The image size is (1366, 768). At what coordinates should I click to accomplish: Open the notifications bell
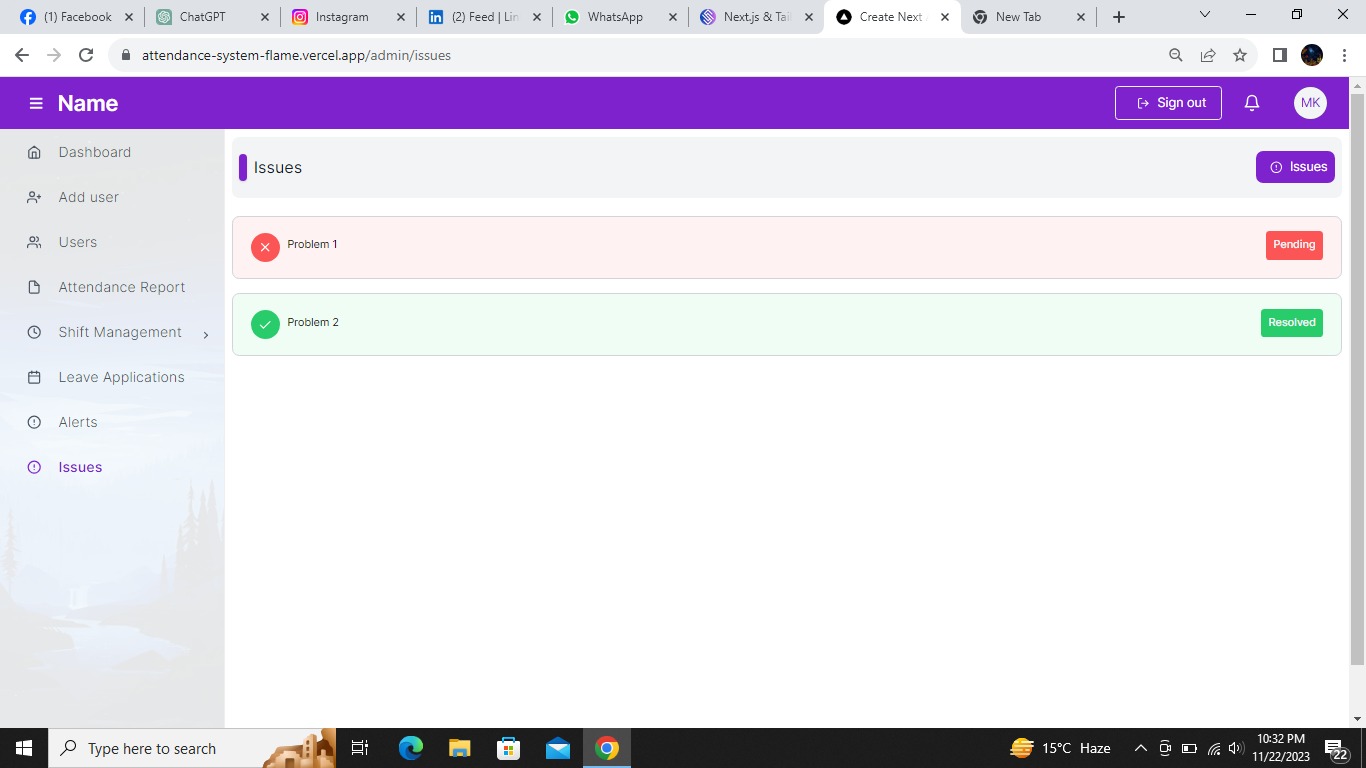coord(1251,103)
